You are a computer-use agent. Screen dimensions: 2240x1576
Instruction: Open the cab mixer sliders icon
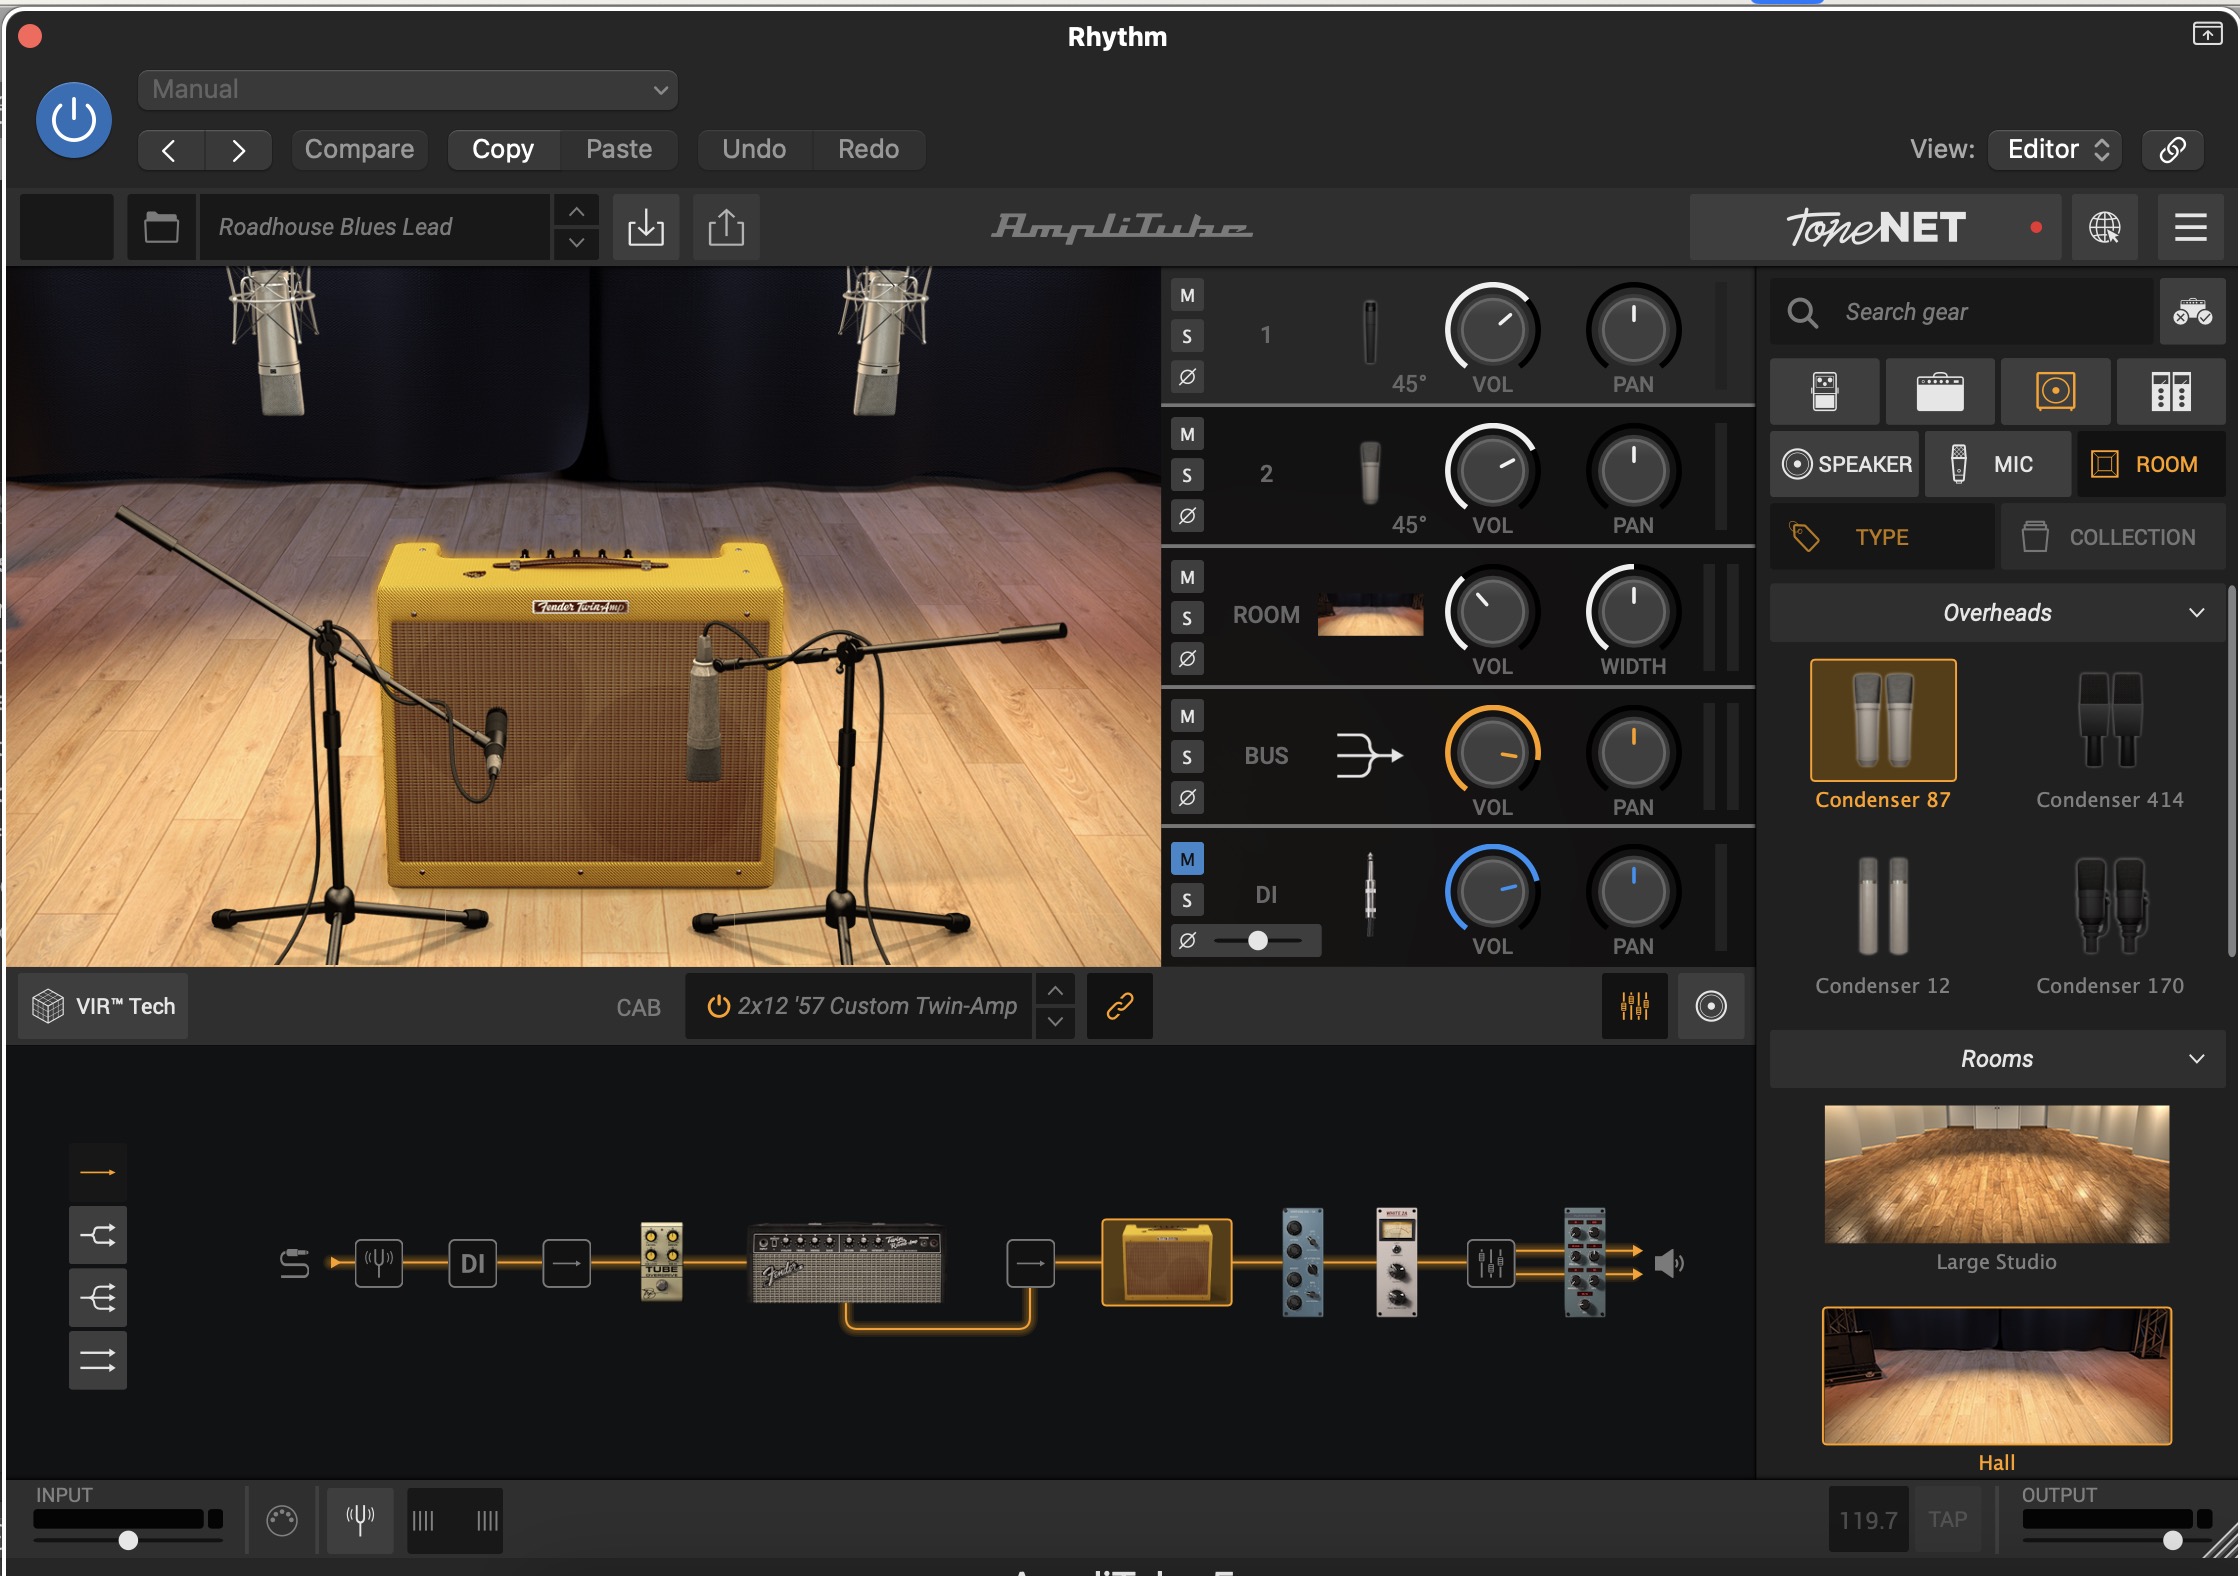tap(1634, 1006)
